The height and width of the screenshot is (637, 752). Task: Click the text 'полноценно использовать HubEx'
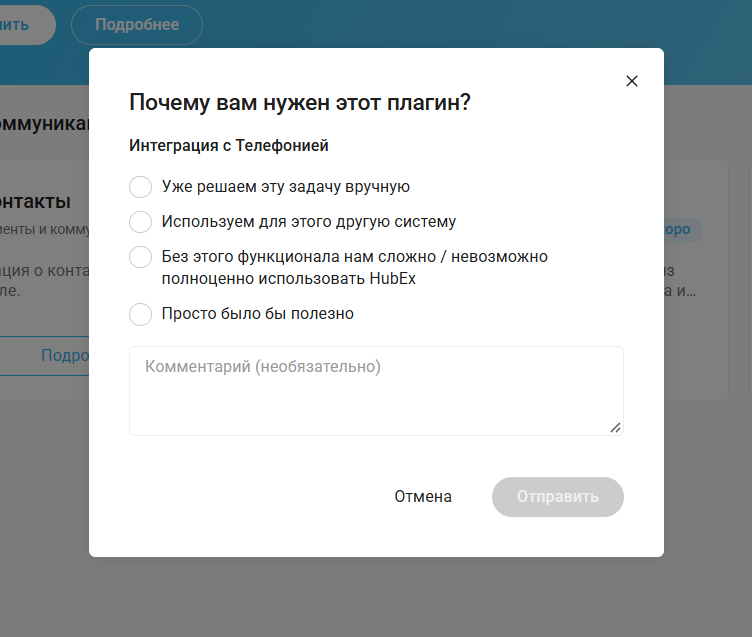(x=288, y=279)
